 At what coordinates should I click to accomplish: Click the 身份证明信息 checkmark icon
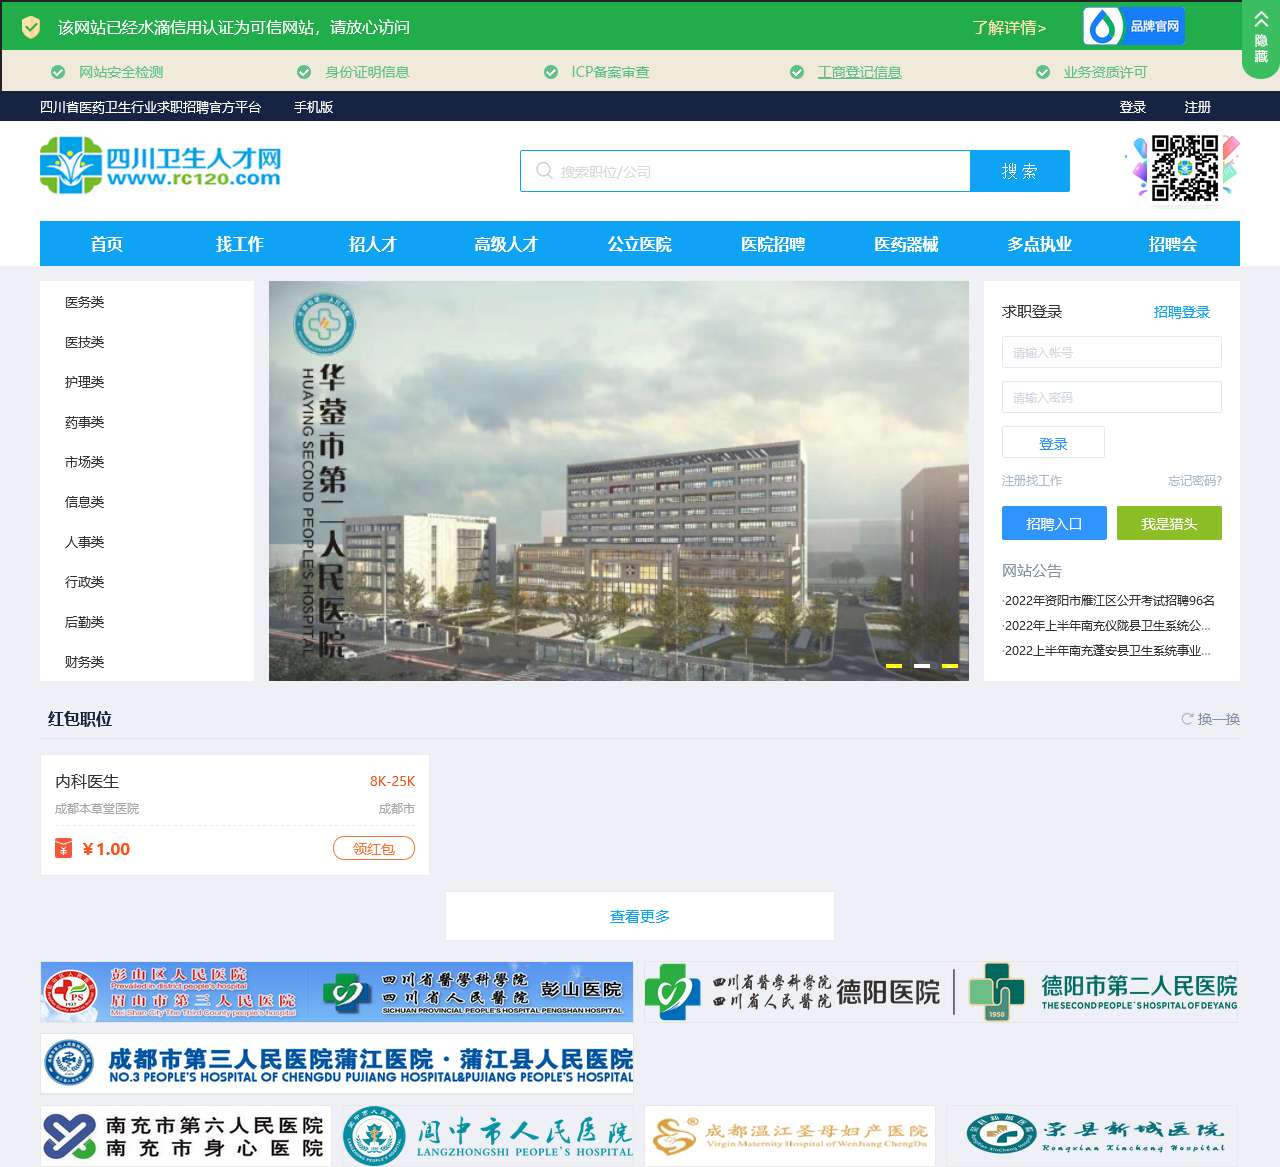point(304,72)
